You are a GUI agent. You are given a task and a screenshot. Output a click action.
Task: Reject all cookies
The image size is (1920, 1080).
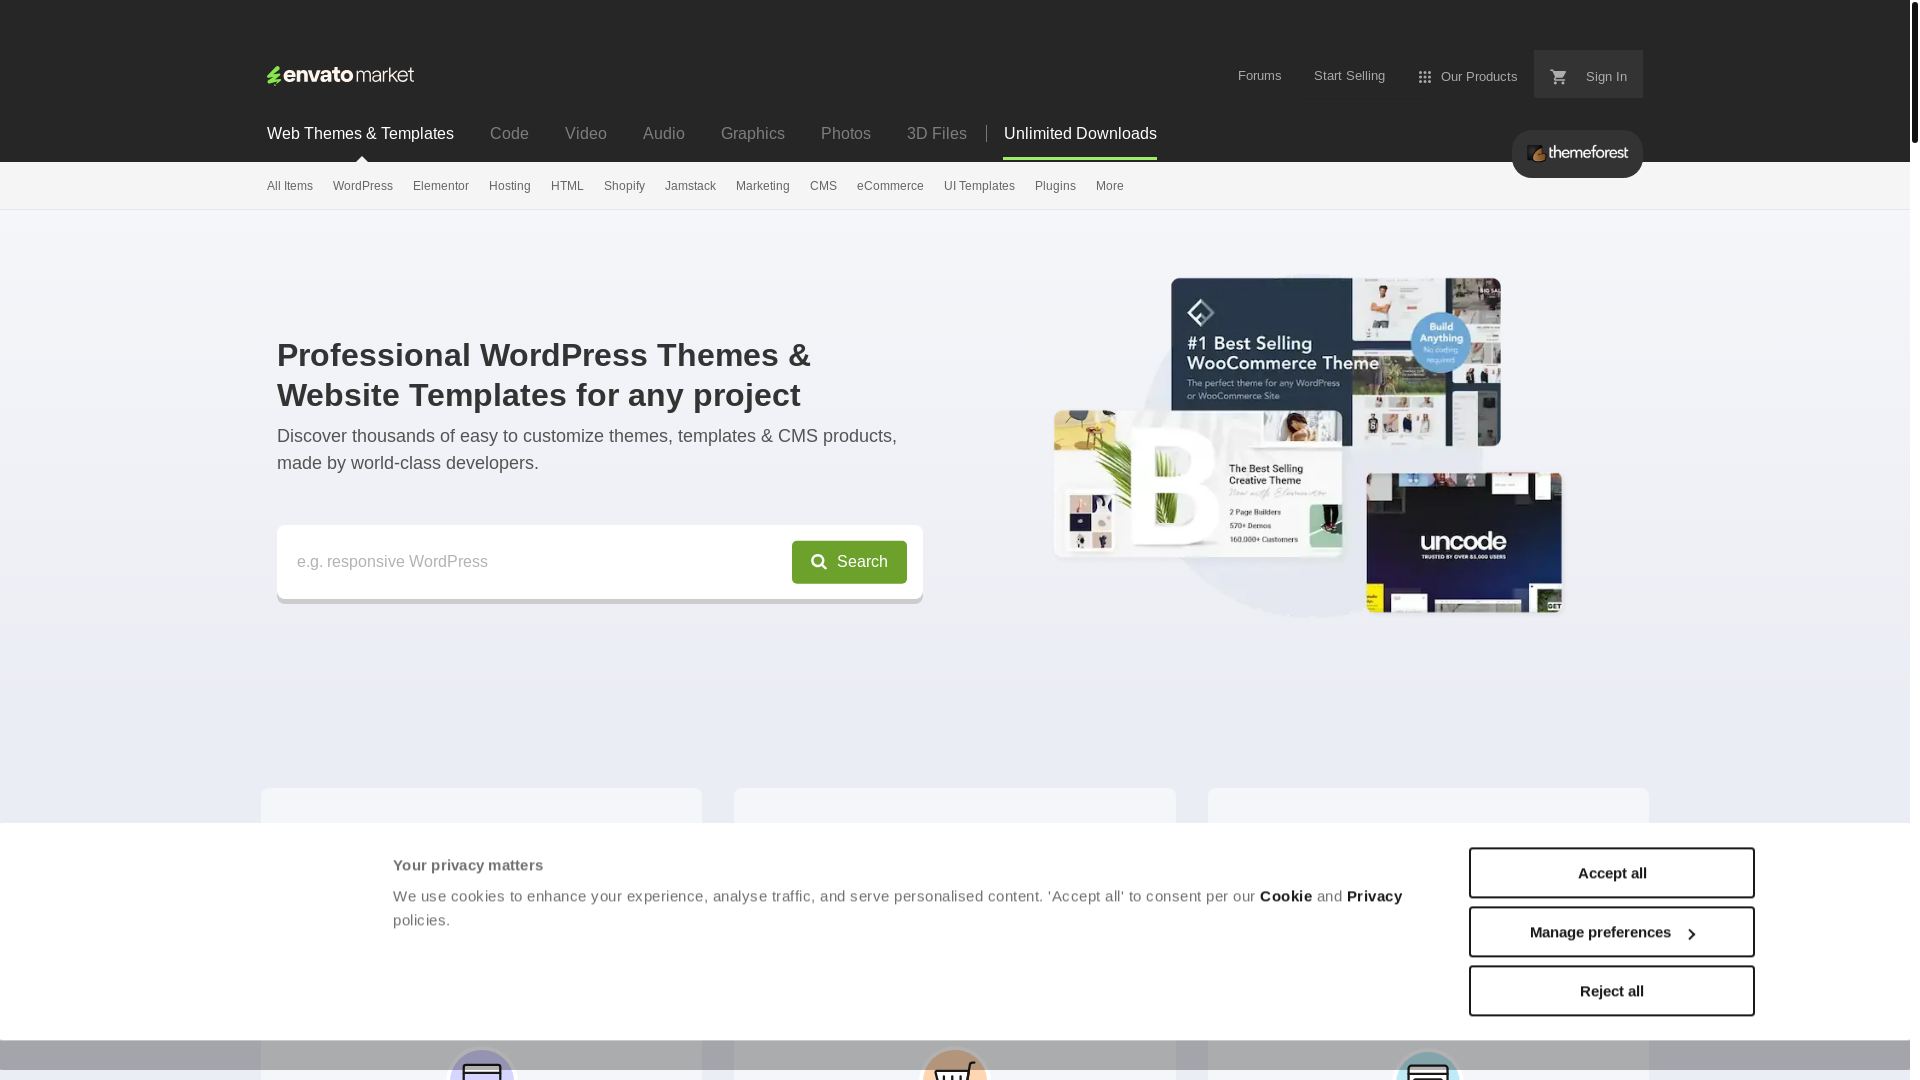click(x=1611, y=991)
